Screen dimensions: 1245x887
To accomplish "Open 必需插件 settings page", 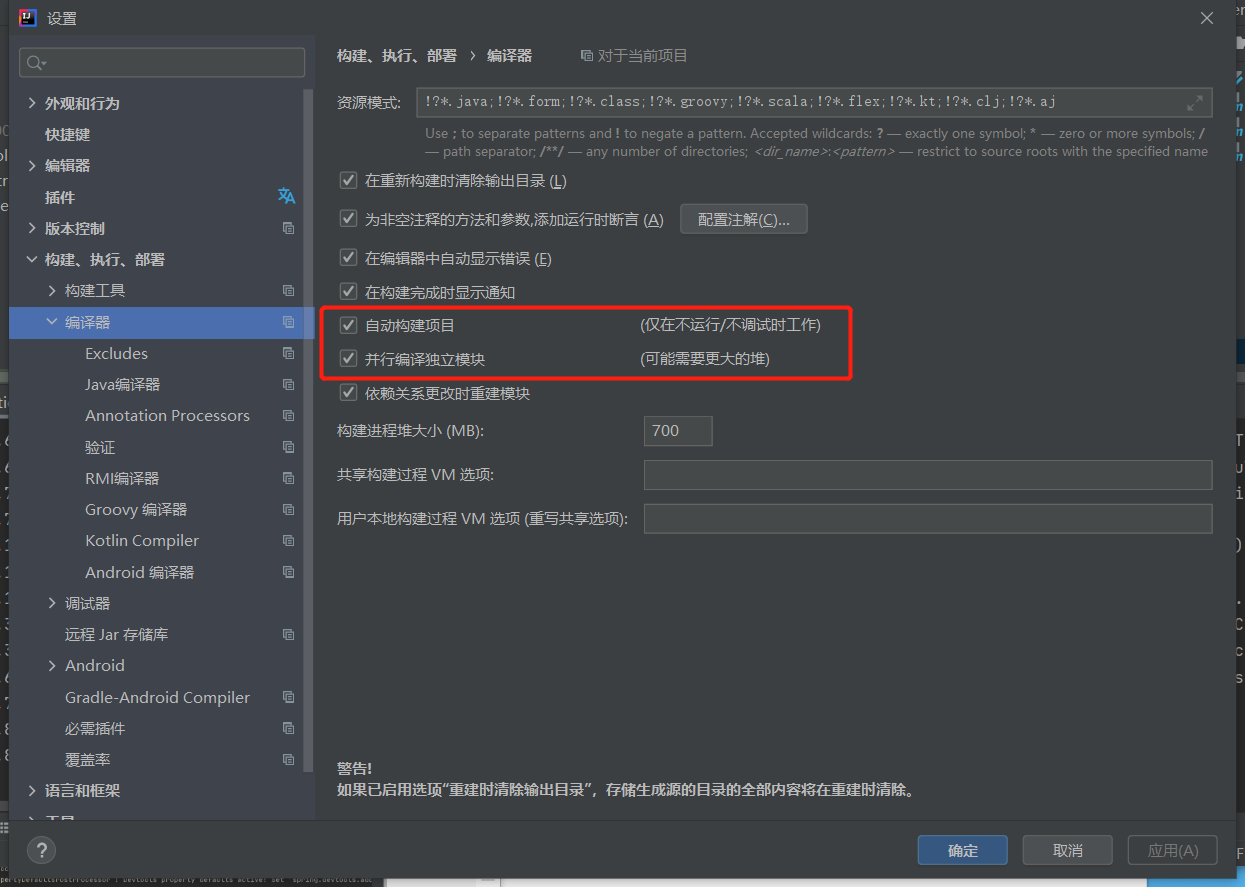I will tap(95, 728).
